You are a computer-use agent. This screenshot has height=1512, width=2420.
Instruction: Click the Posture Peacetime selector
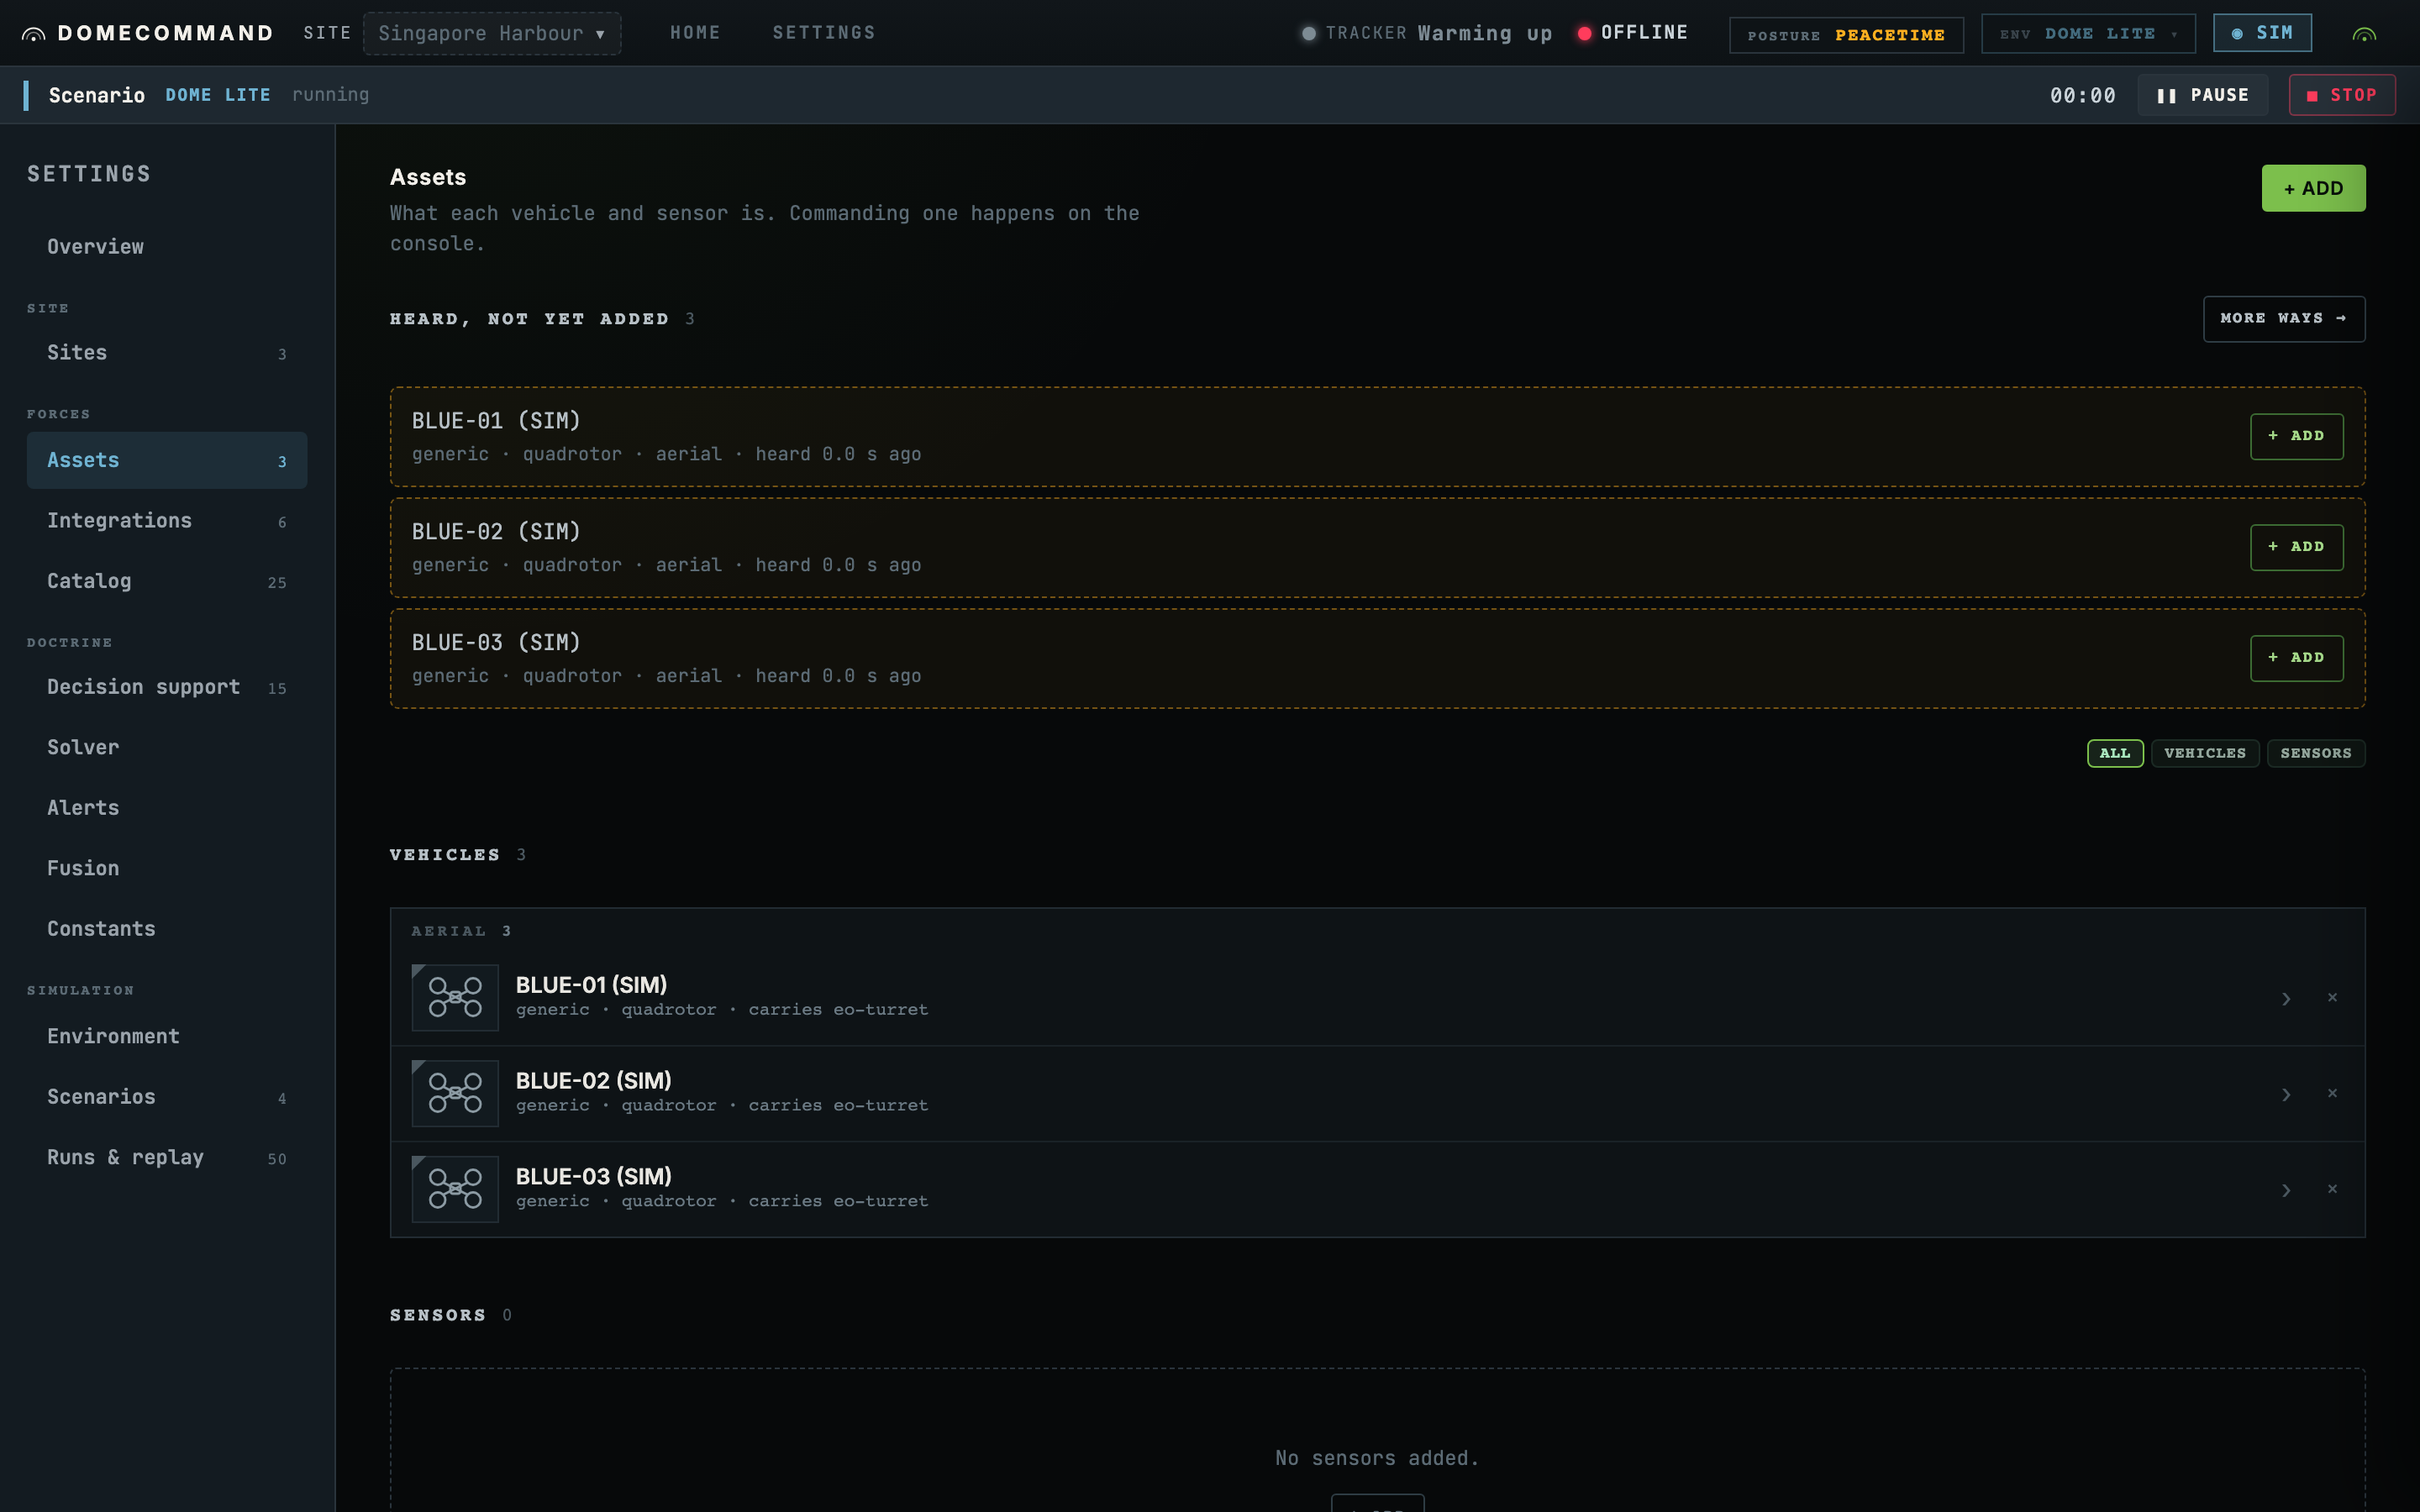tap(1846, 35)
